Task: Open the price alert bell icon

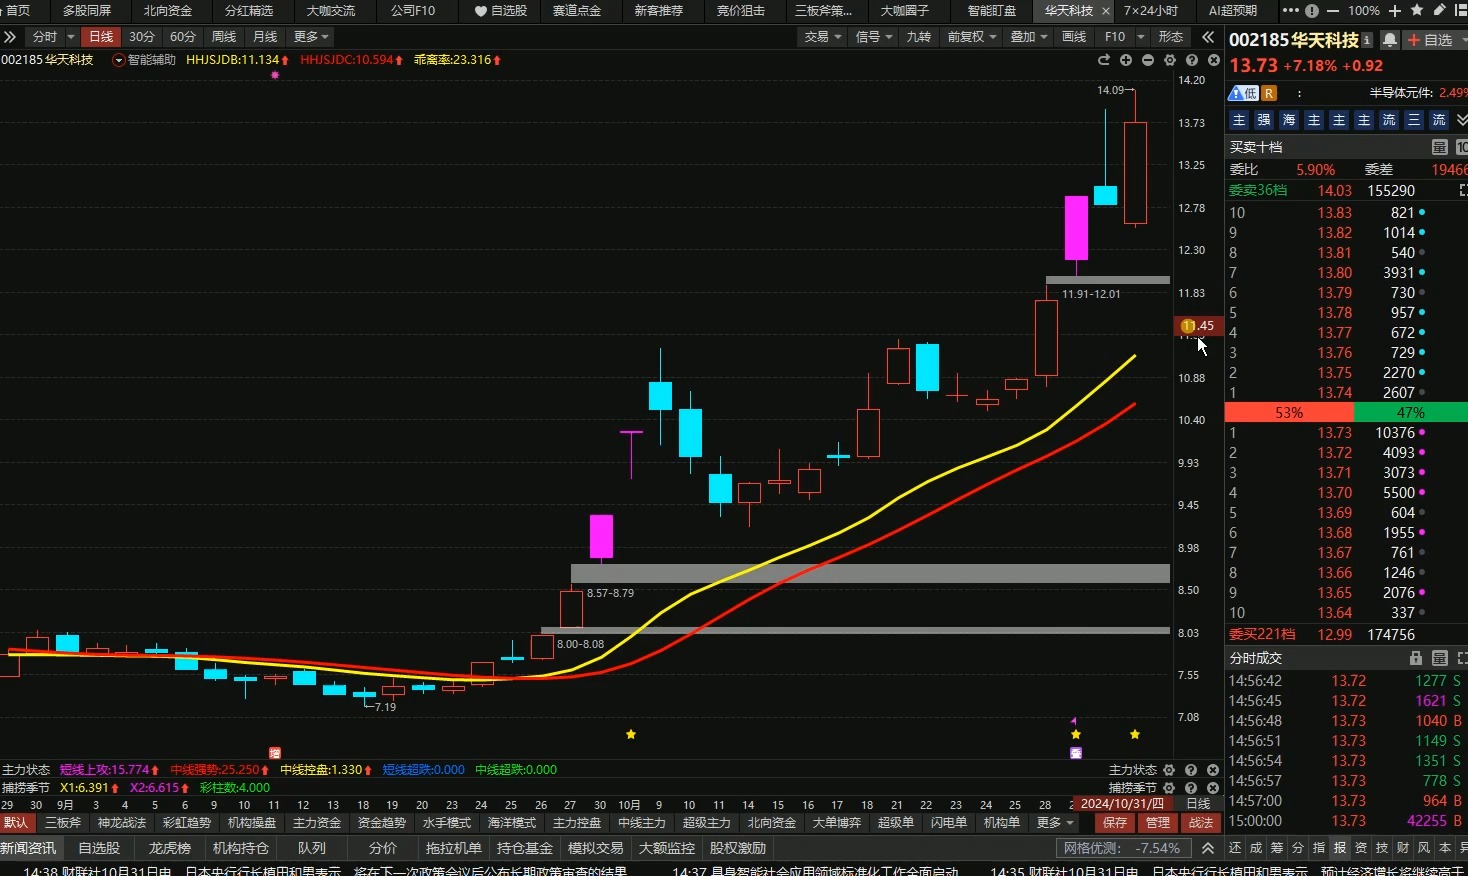Action: [1389, 40]
